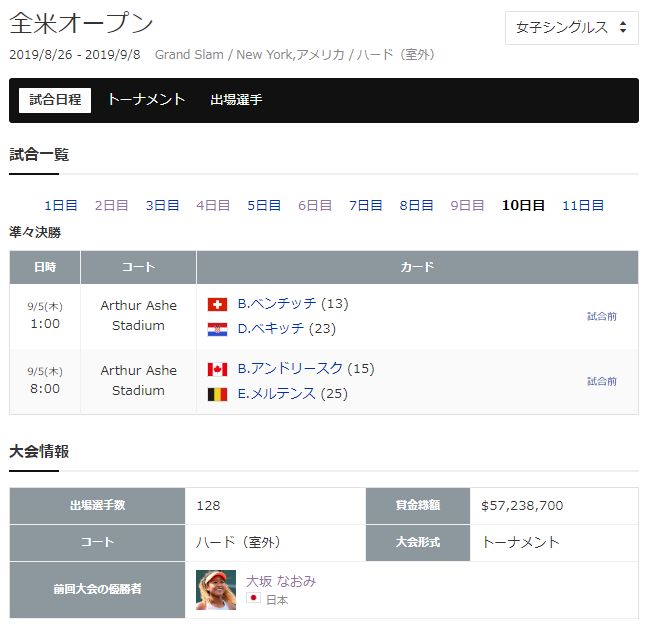Click the コート label cell in the 大会情報 table

coord(97,542)
